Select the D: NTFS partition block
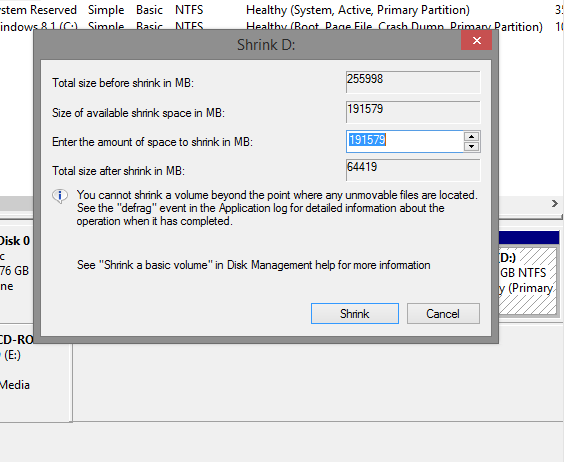 (x=528, y=281)
